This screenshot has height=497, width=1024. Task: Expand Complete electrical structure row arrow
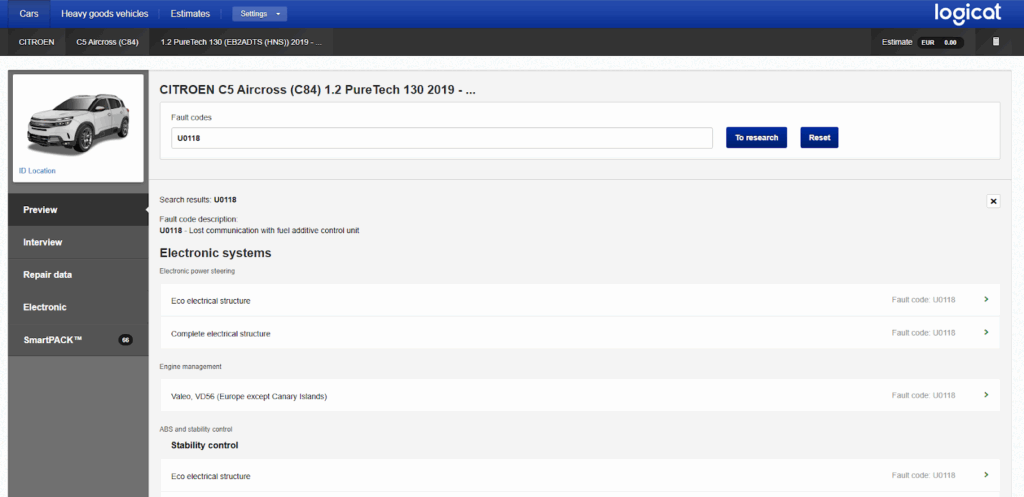tap(986, 332)
